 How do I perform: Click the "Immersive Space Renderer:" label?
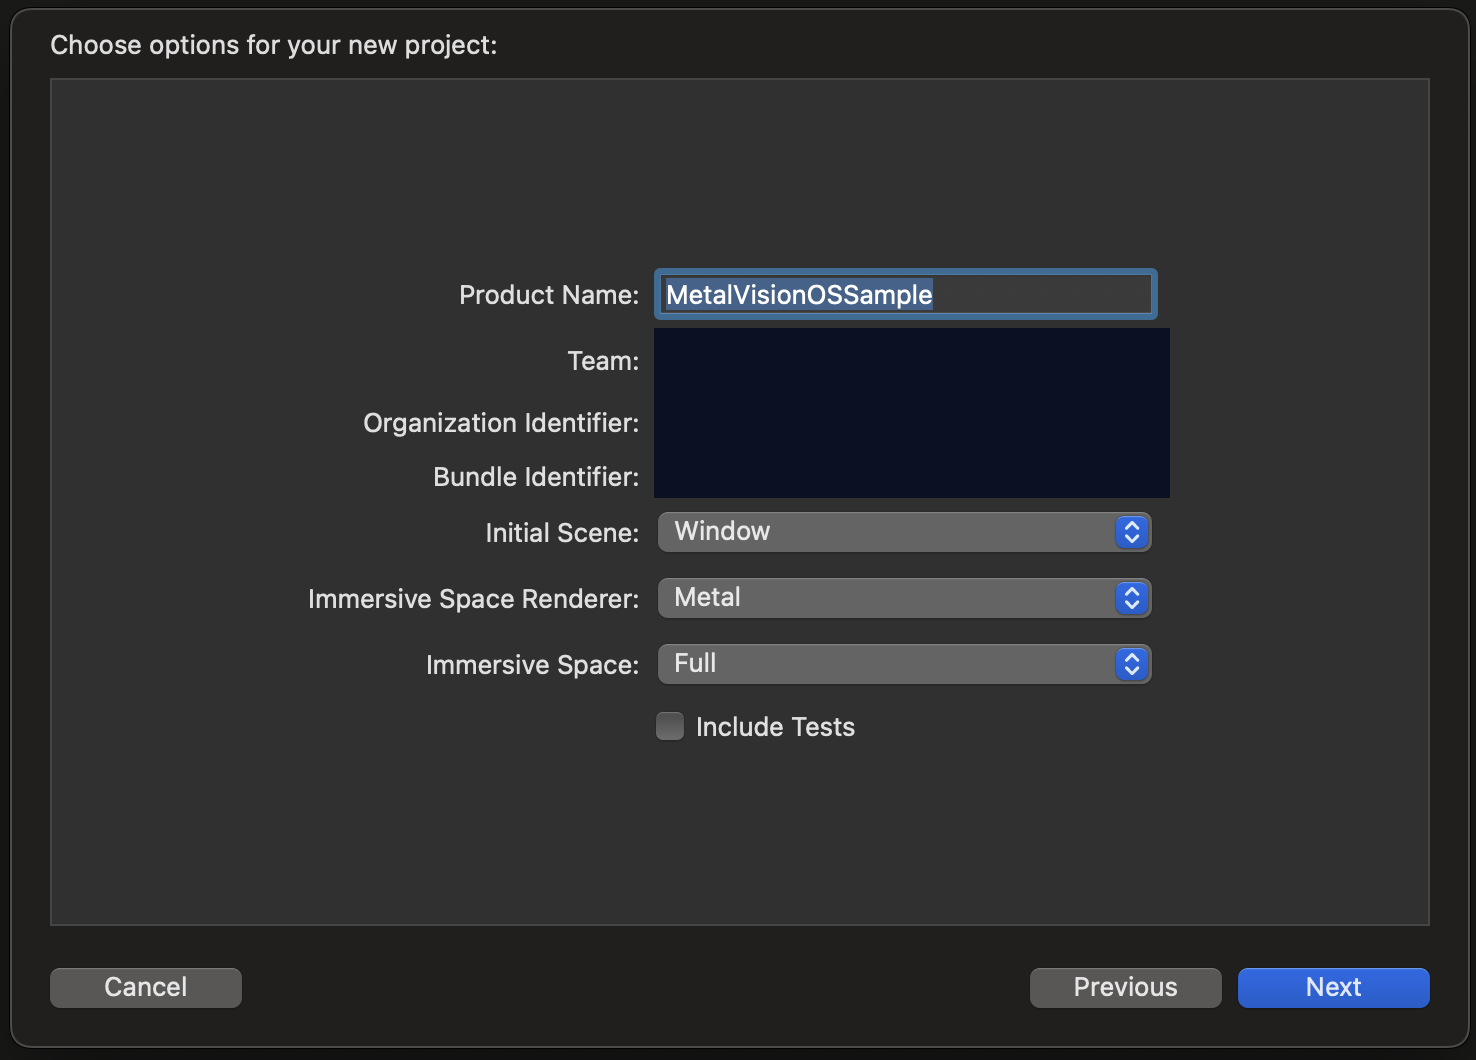[473, 599]
